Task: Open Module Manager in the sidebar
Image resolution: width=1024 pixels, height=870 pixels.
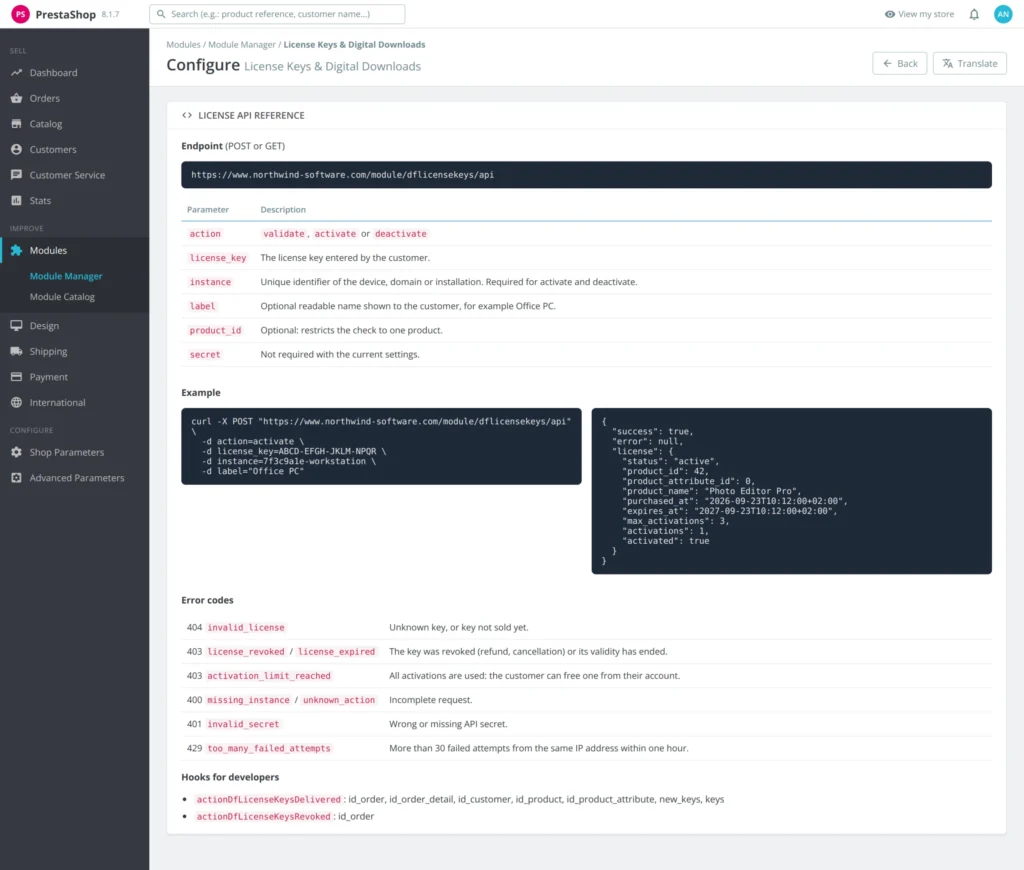Action: click(66, 276)
